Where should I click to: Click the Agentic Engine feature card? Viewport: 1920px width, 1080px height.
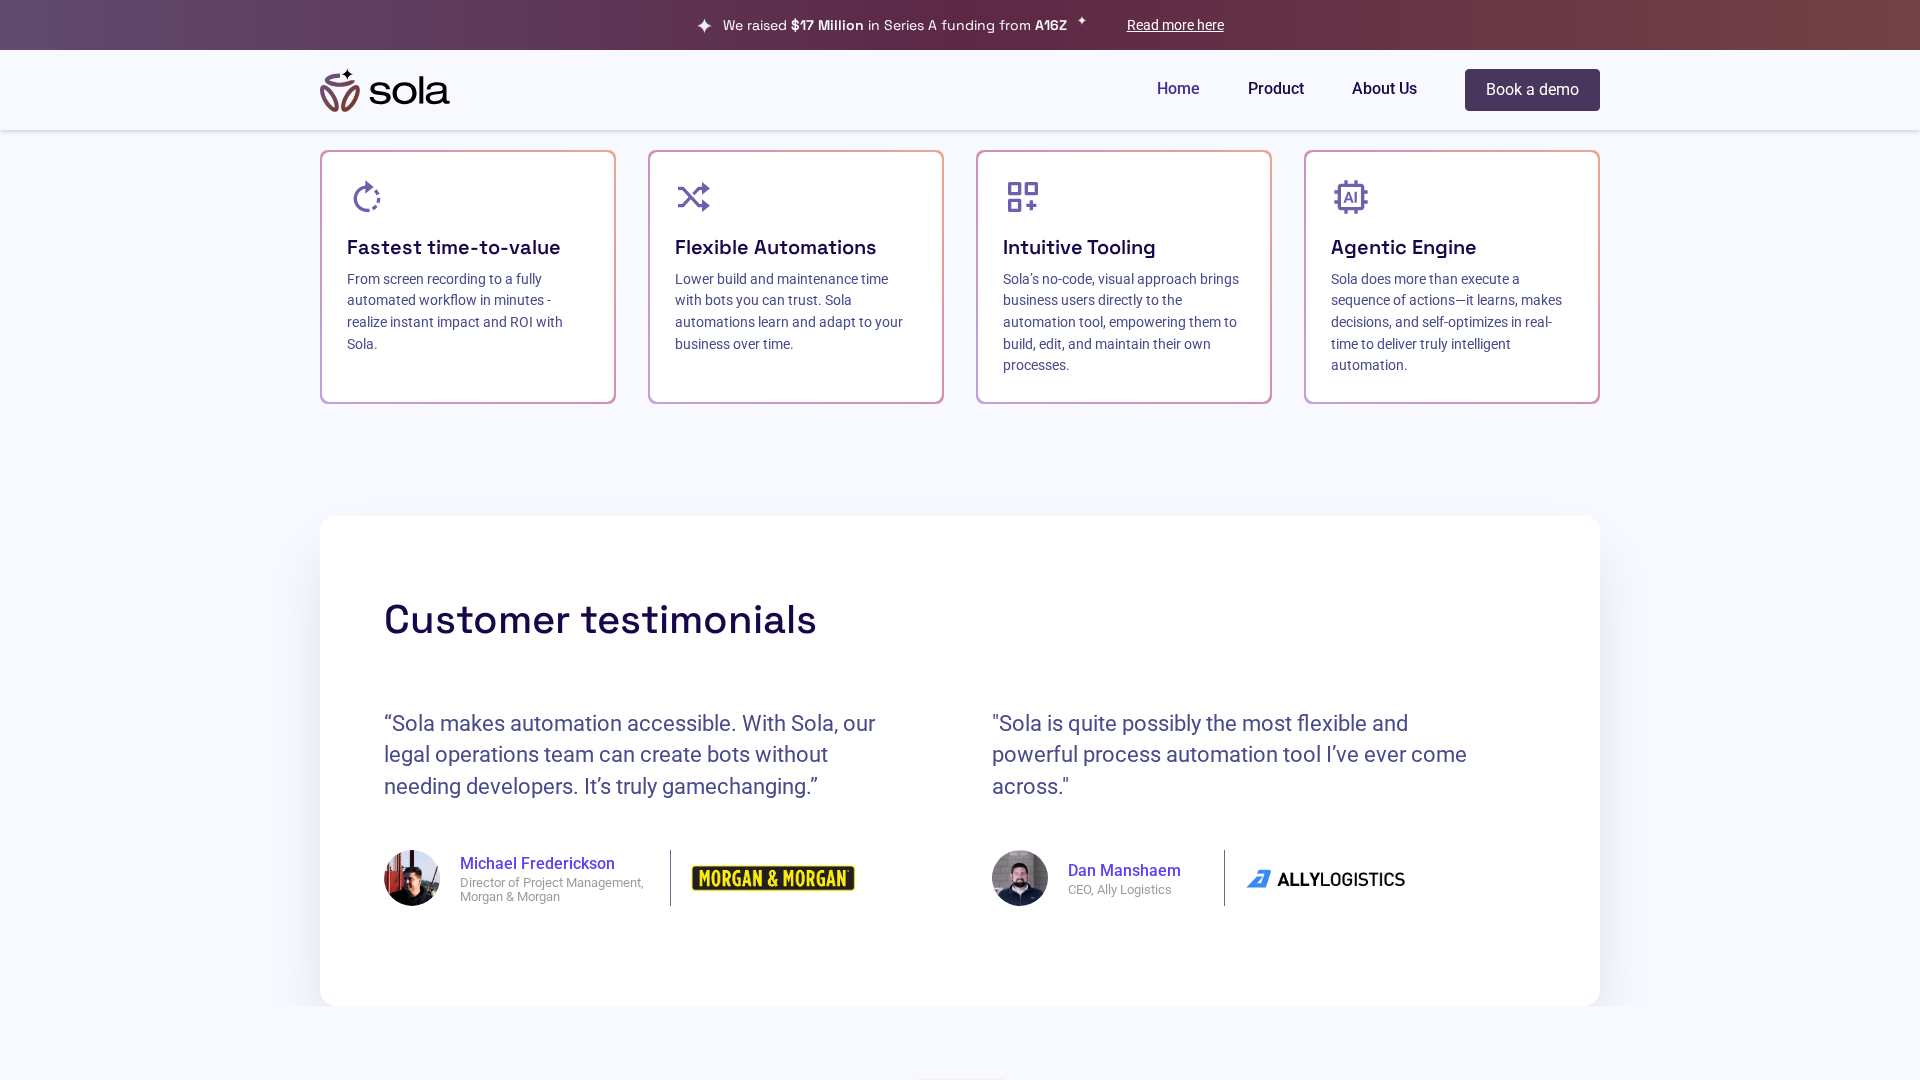1451,276
